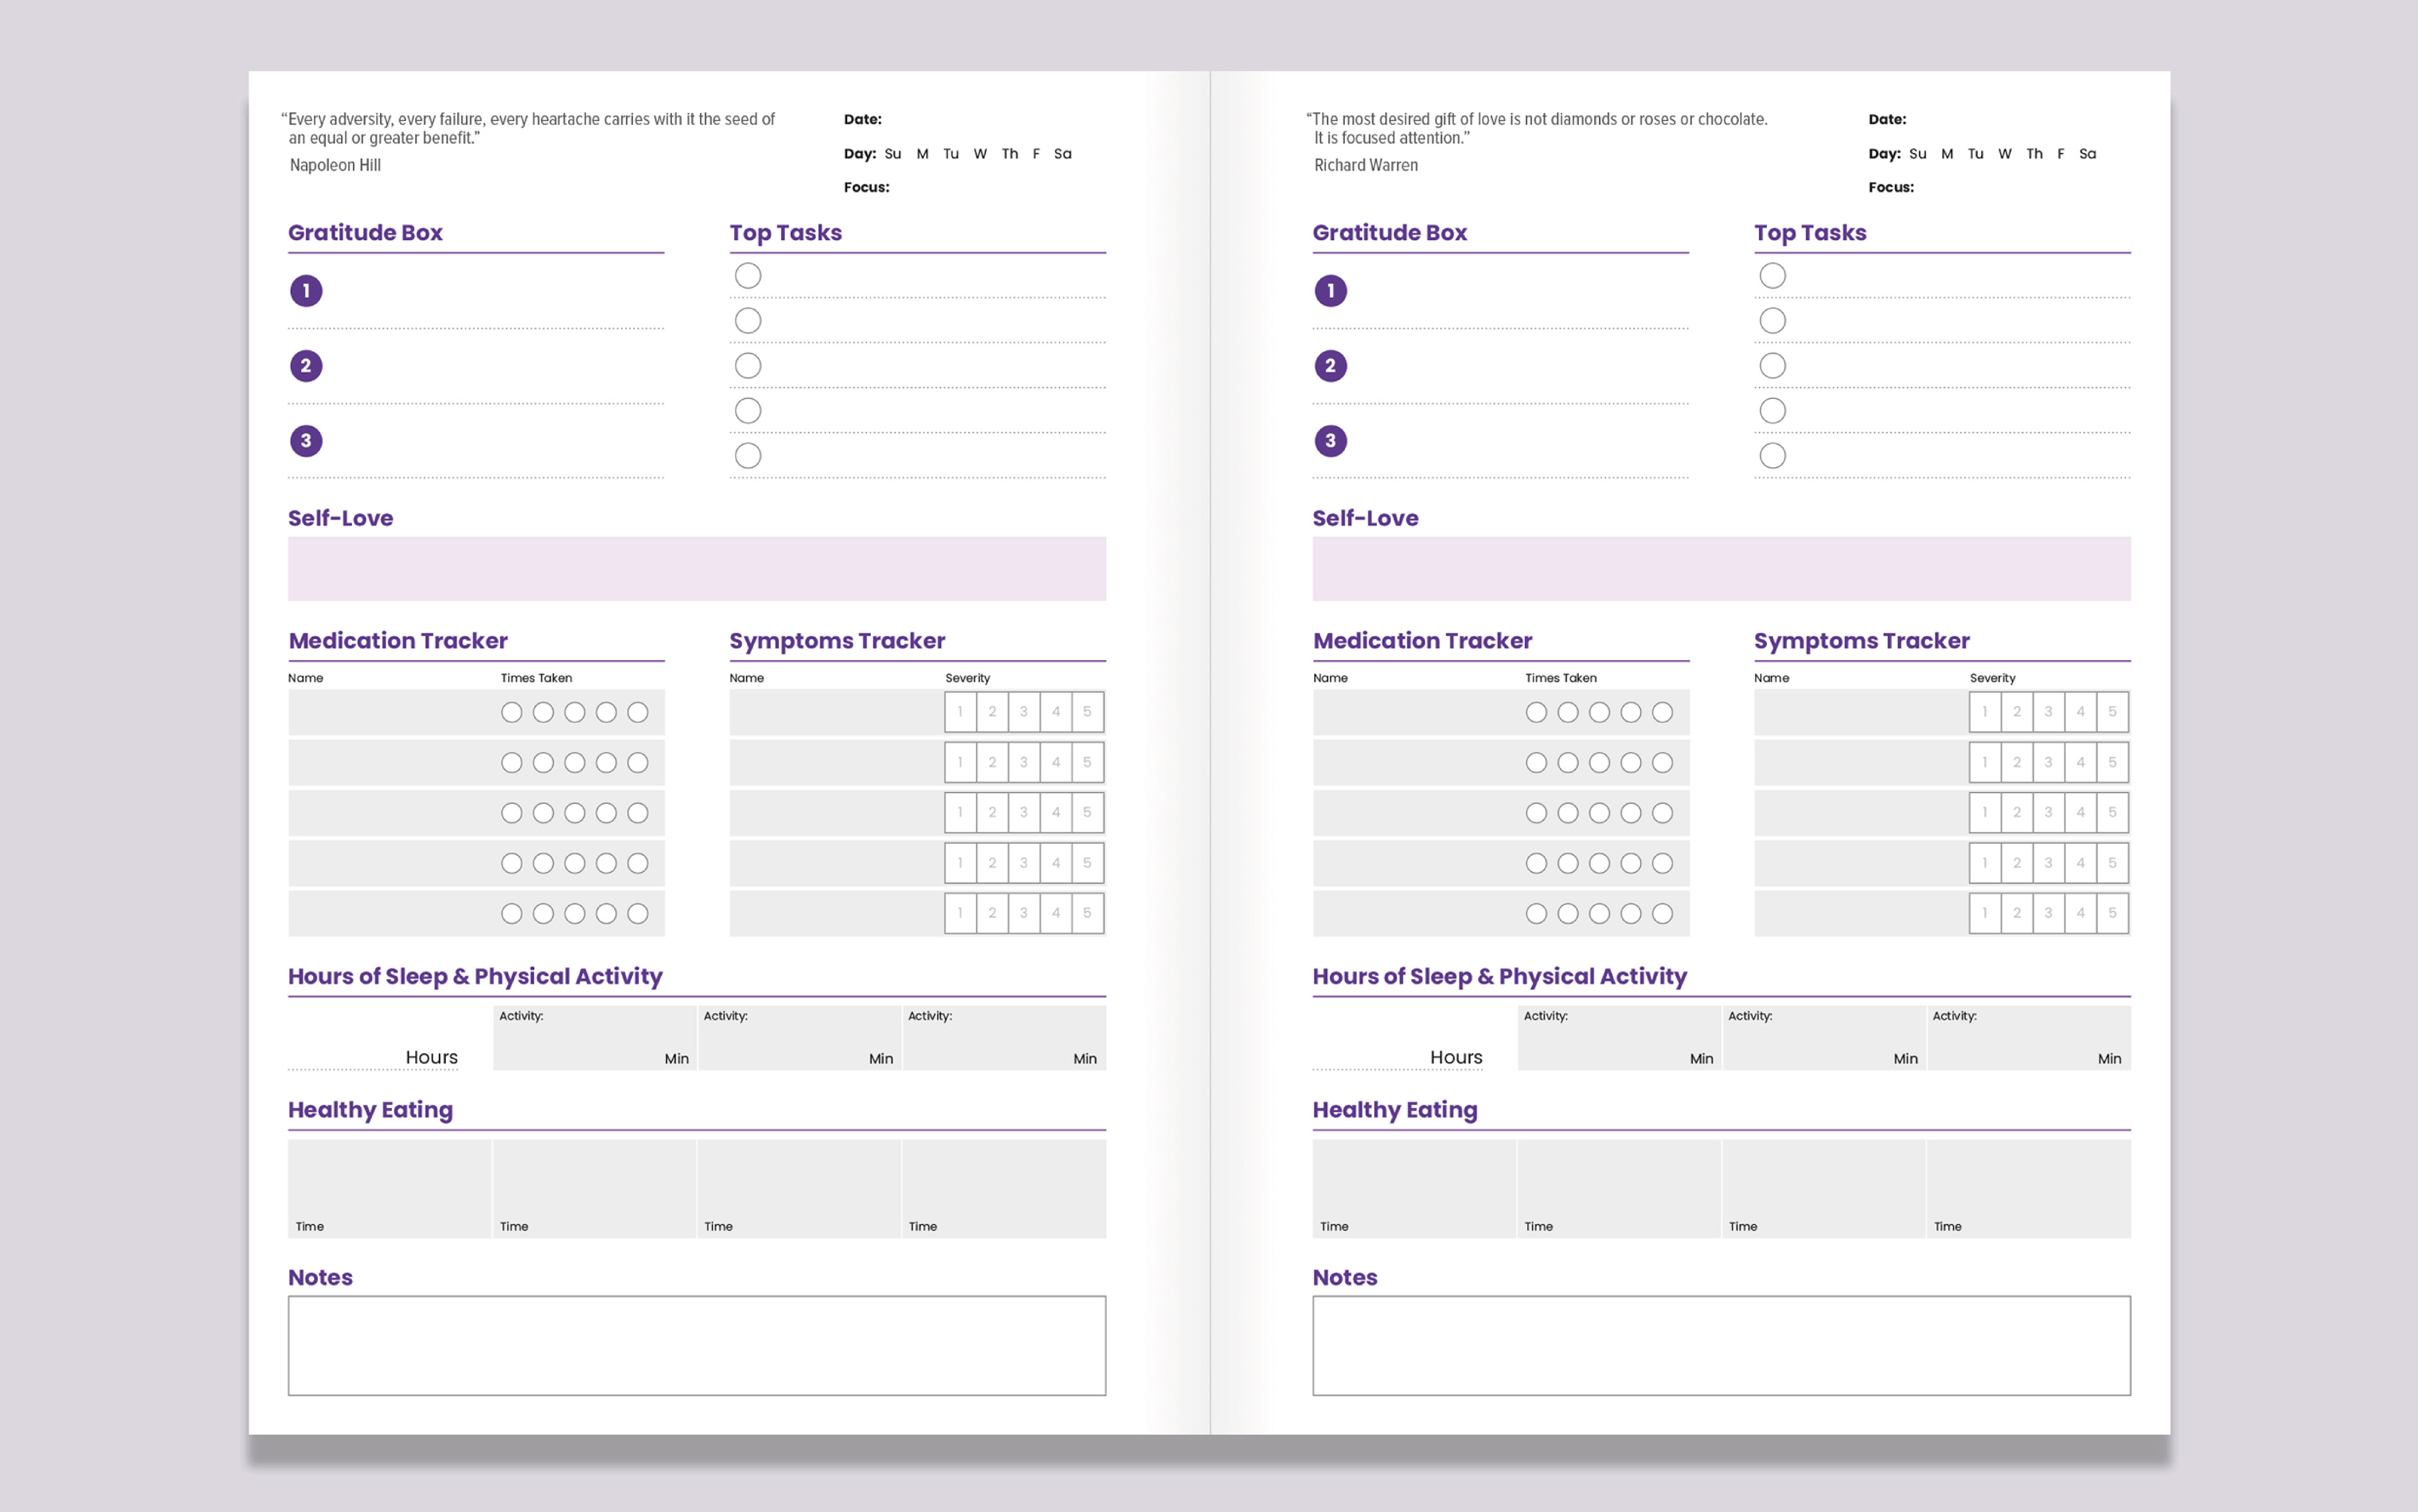Check the third Top Tasks circle on left page

tap(748, 366)
